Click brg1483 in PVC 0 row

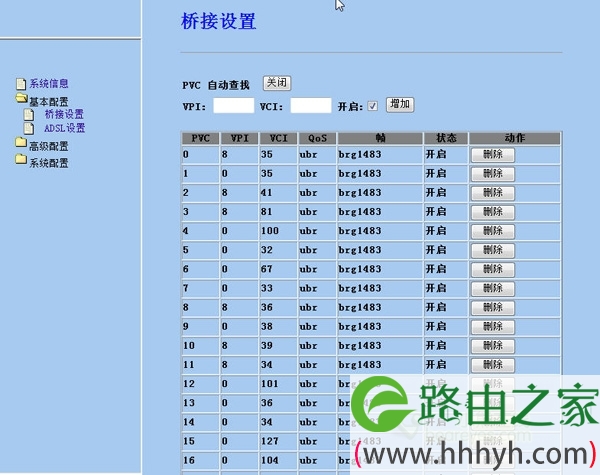[x=360, y=155]
